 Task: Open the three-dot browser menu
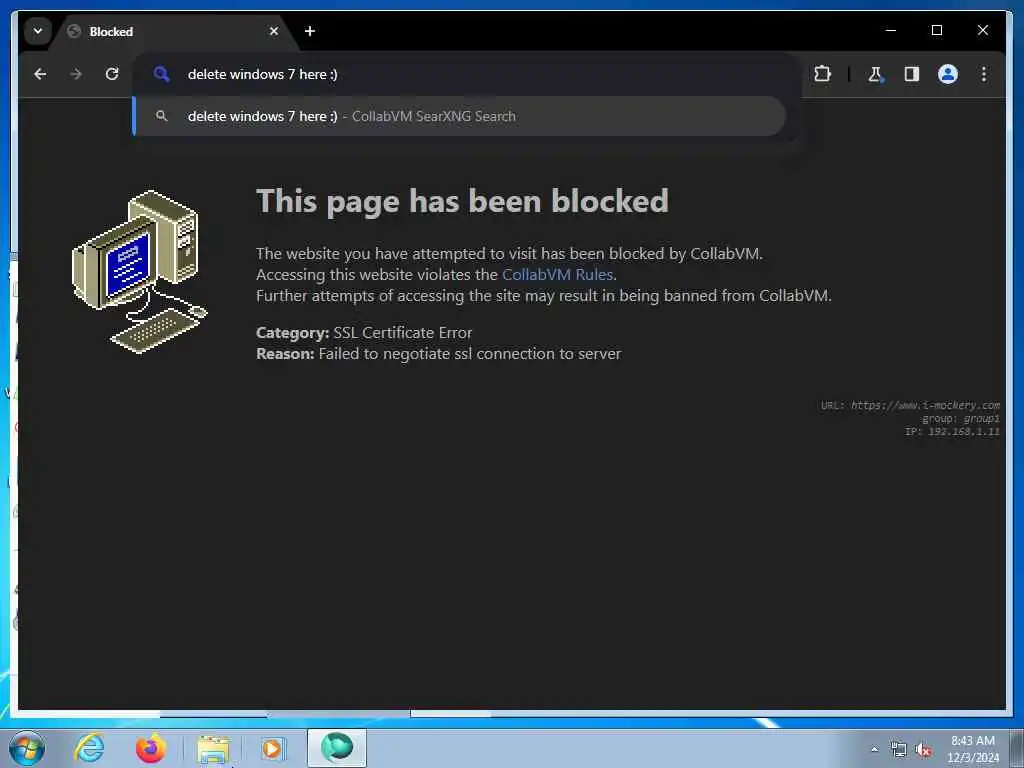click(x=984, y=74)
